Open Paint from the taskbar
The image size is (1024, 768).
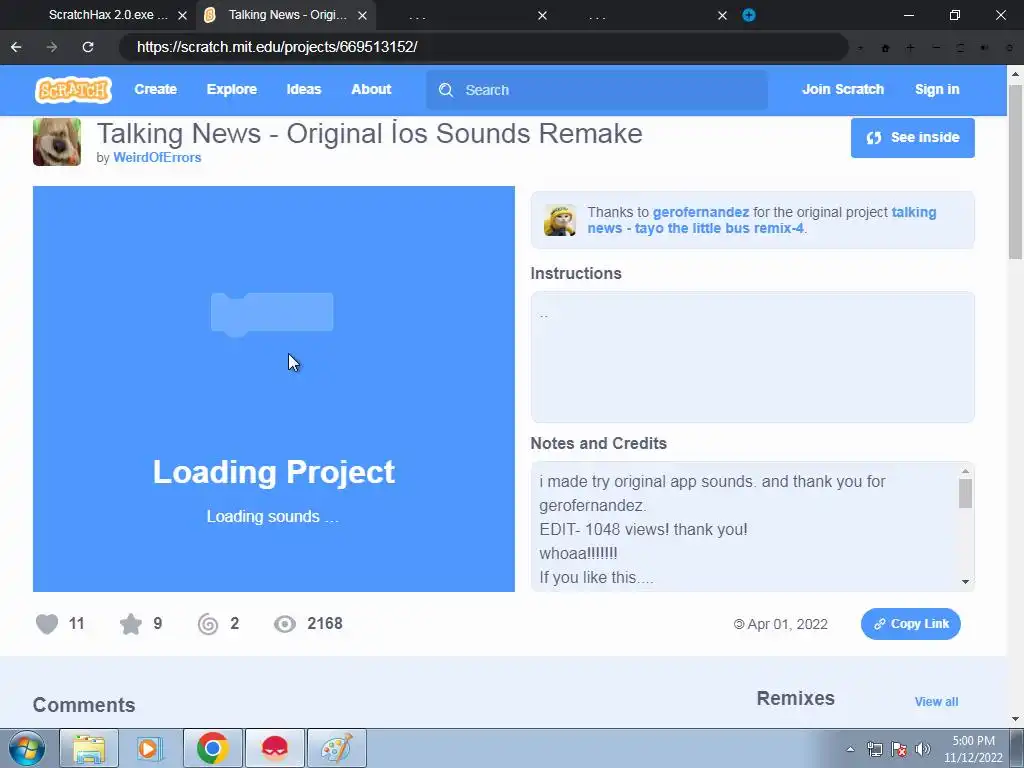(337, 748)
